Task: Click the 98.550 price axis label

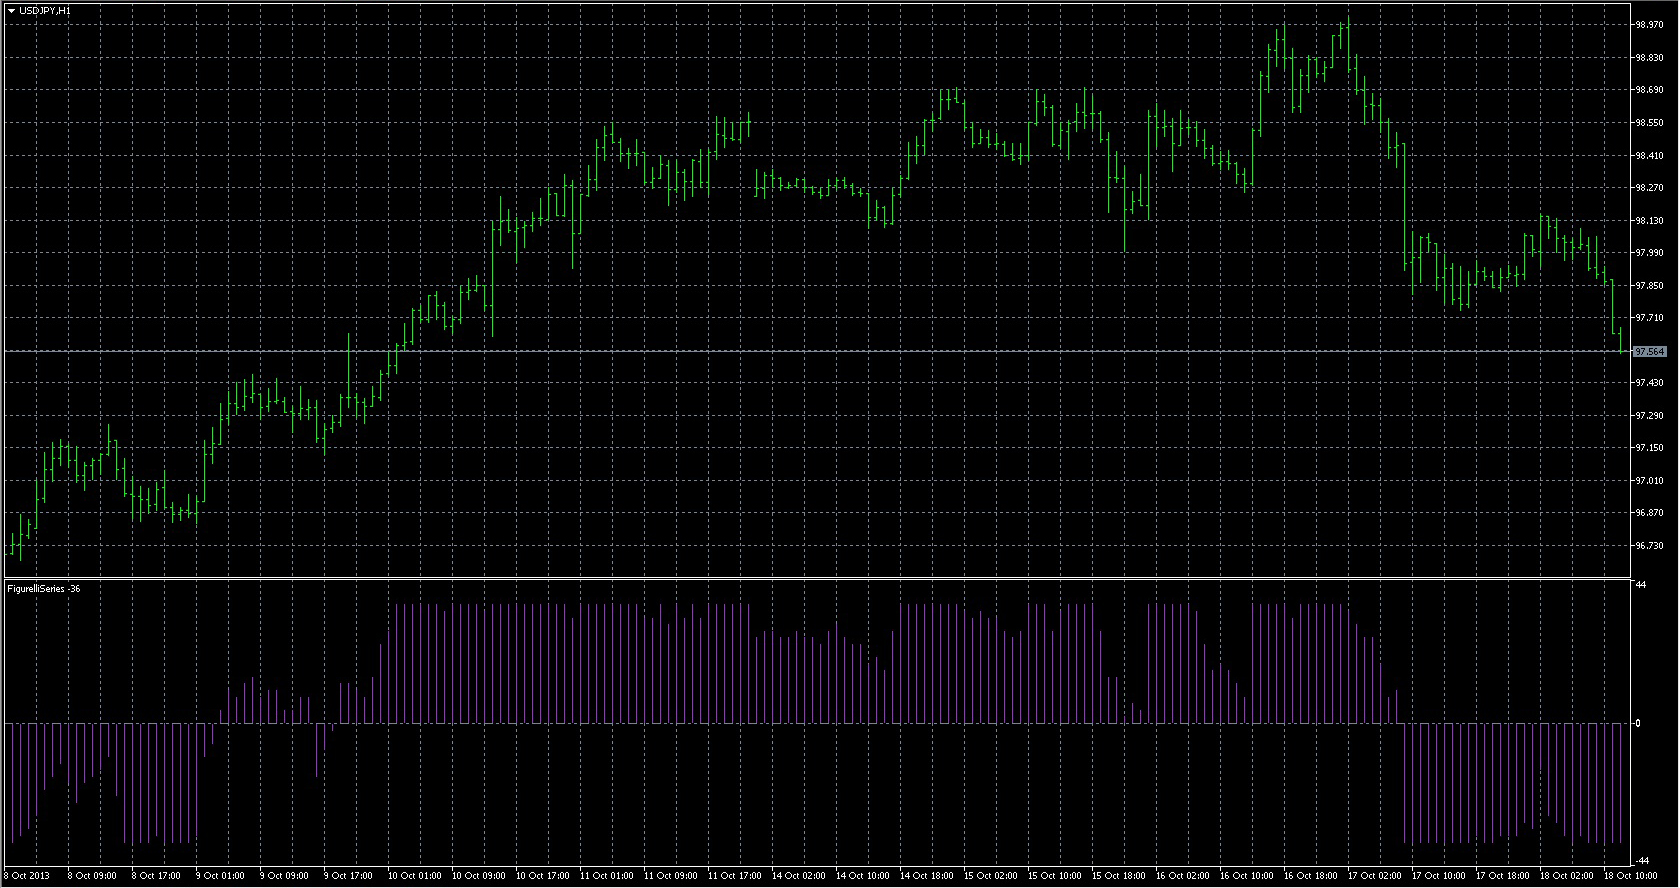Action: click(x=1649, y=123)
